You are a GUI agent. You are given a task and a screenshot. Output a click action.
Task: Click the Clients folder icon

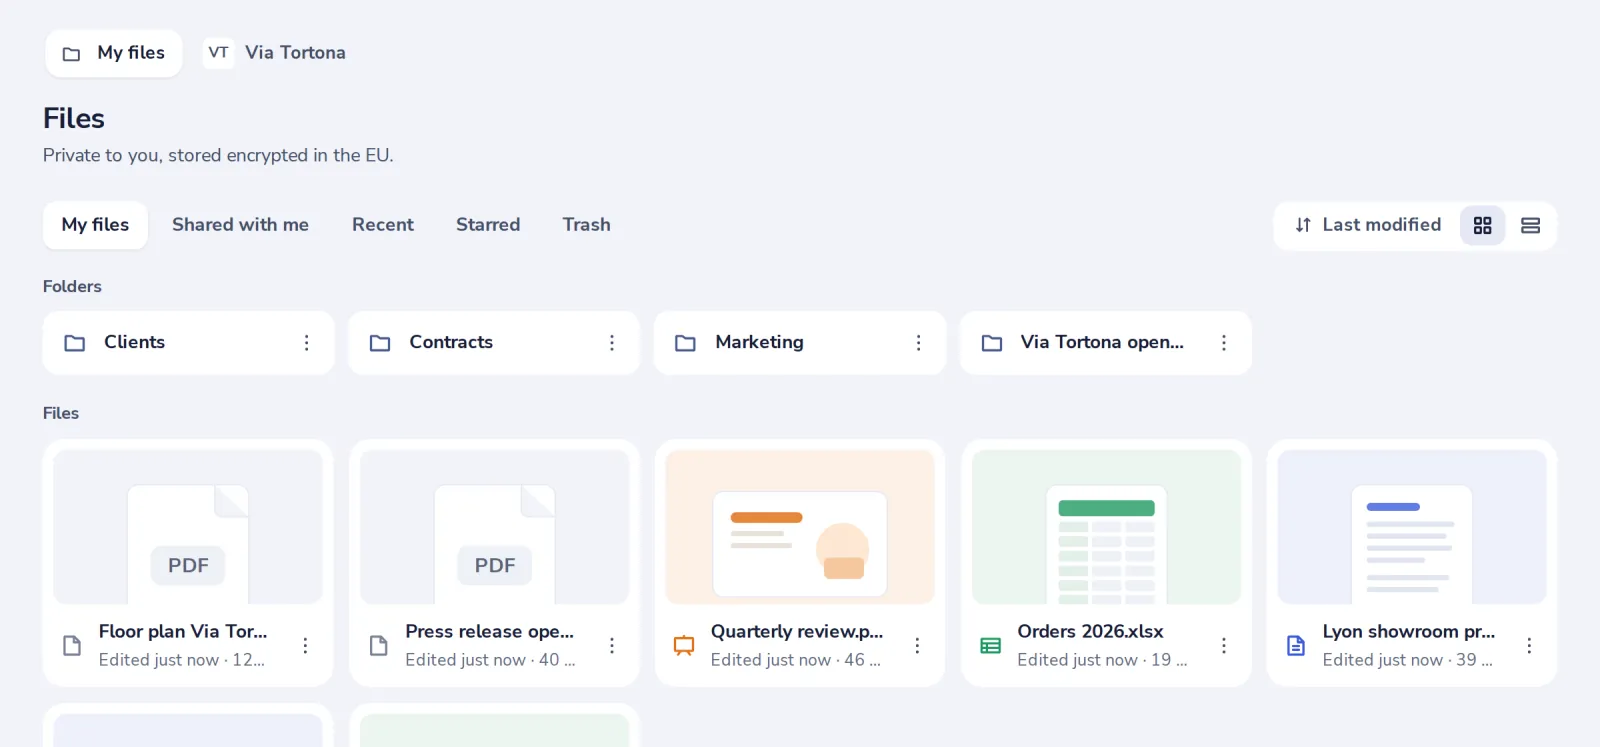tap(75, 343)
